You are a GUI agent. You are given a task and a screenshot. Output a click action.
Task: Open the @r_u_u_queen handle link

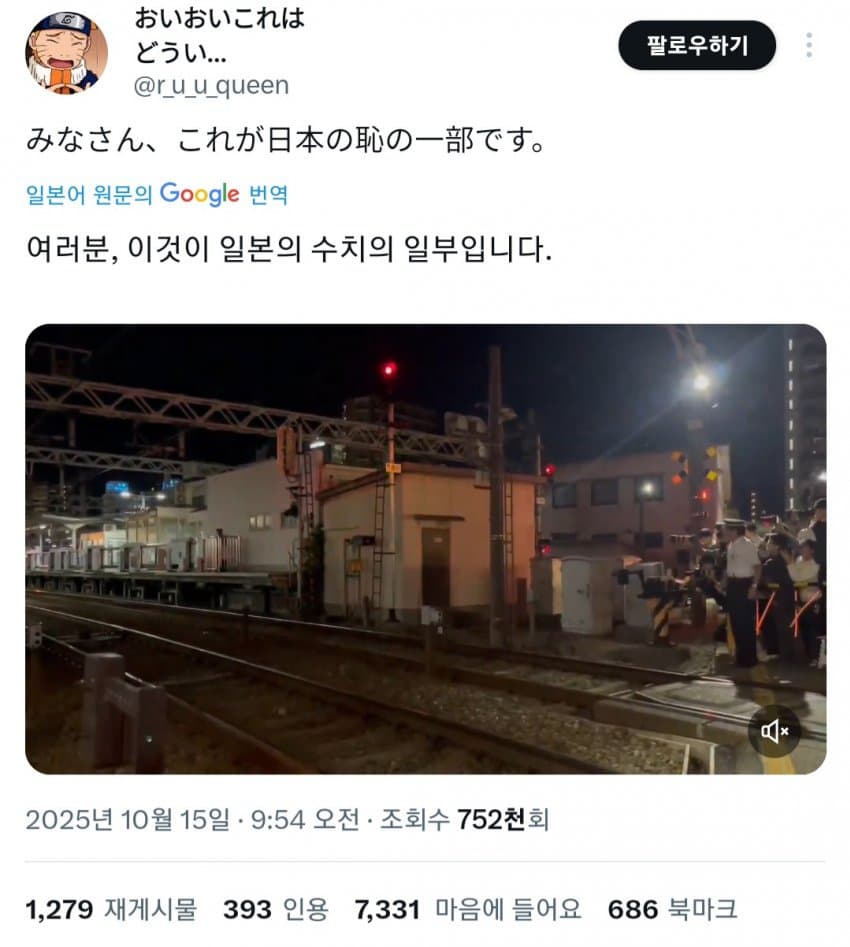(211, 86)
